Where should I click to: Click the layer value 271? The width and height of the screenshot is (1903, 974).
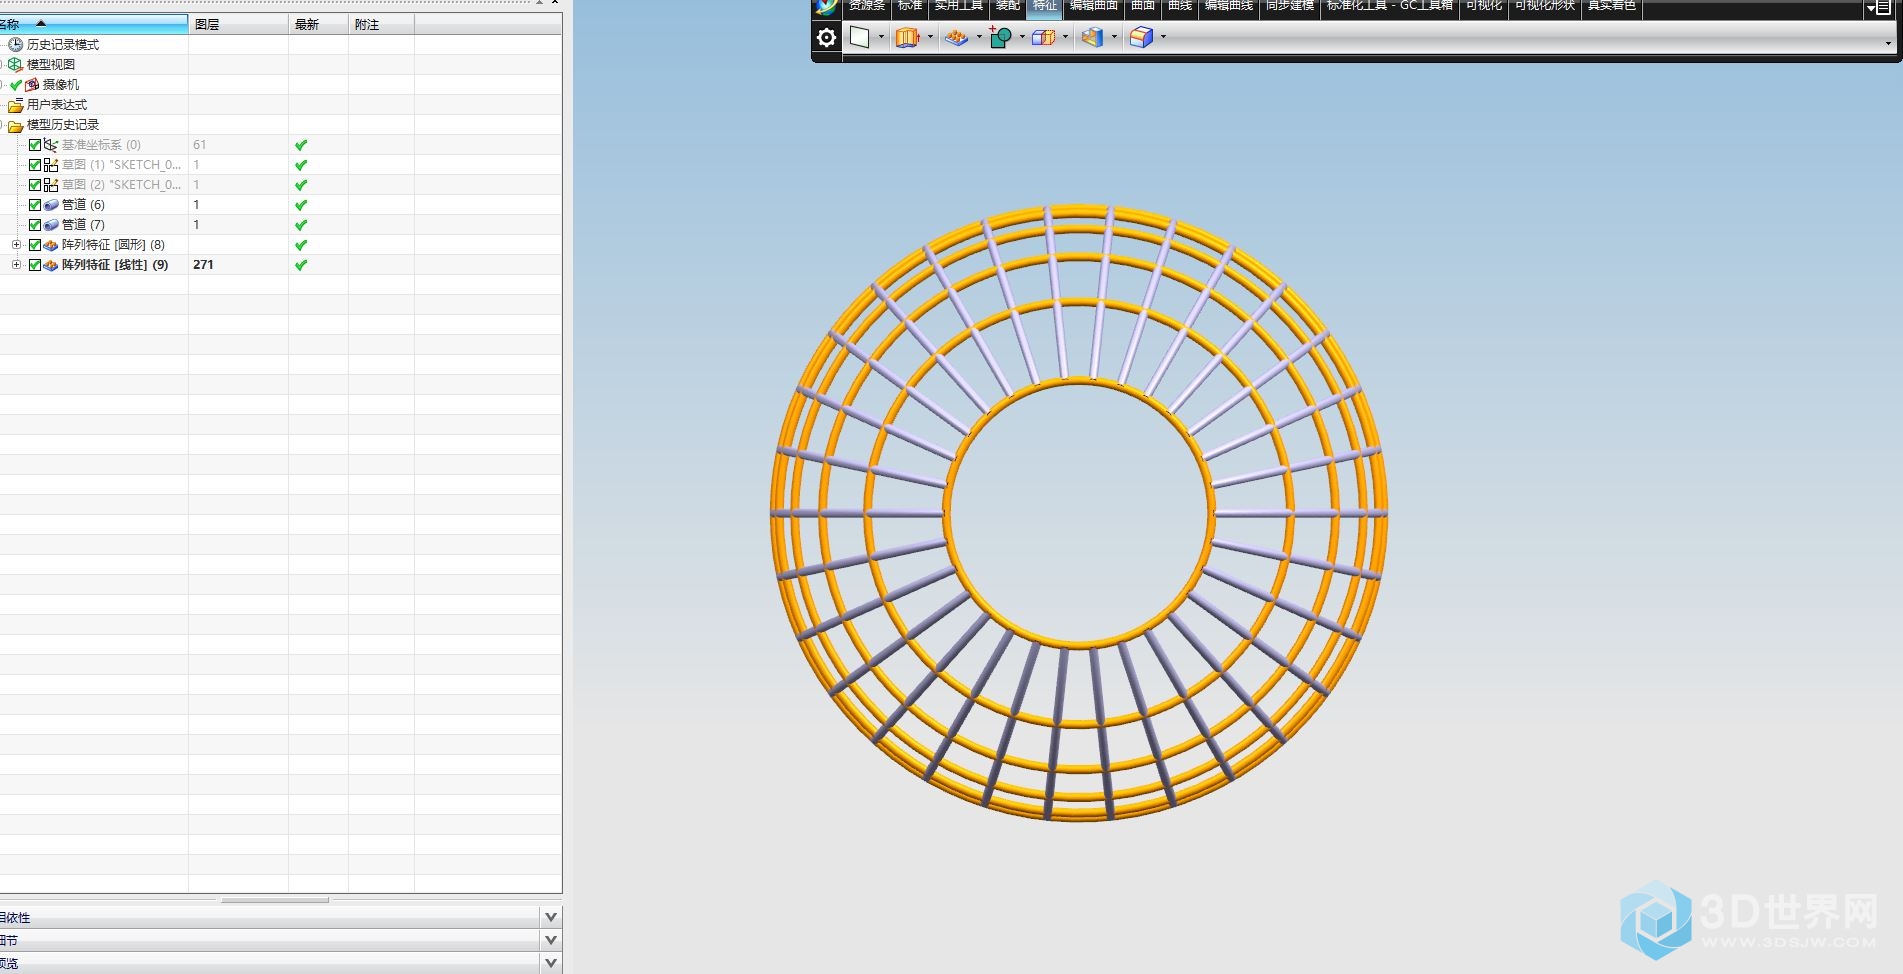203,265
